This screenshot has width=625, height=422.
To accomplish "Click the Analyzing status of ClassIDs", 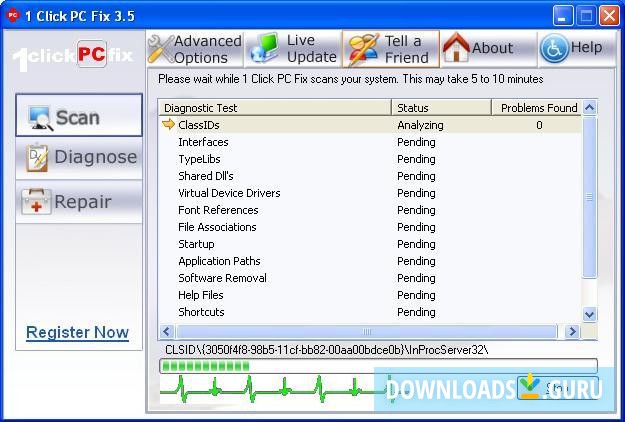I will (420, 125).
